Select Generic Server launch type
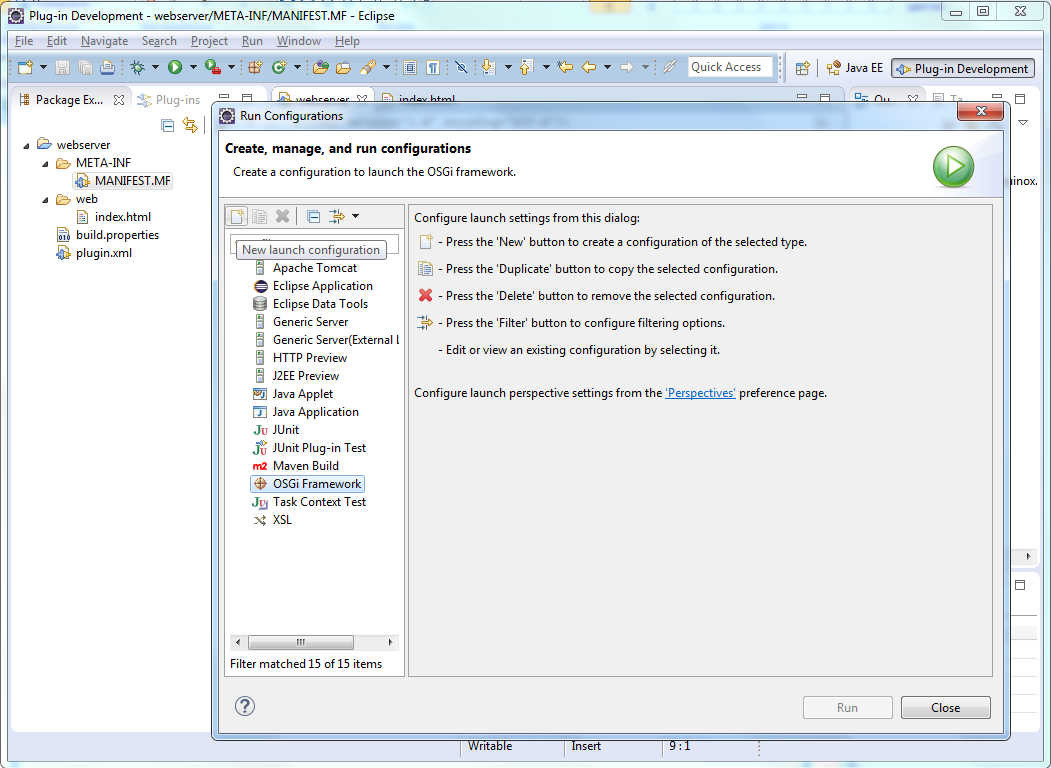The height and width of the screenshot is (768, 1051). point(301,322)
